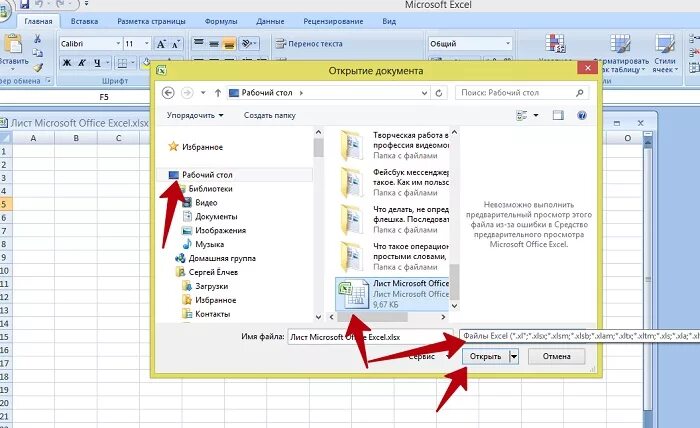Click the Back arrow in the dialog
Viewport: 700px width, 428px height.
168,92
